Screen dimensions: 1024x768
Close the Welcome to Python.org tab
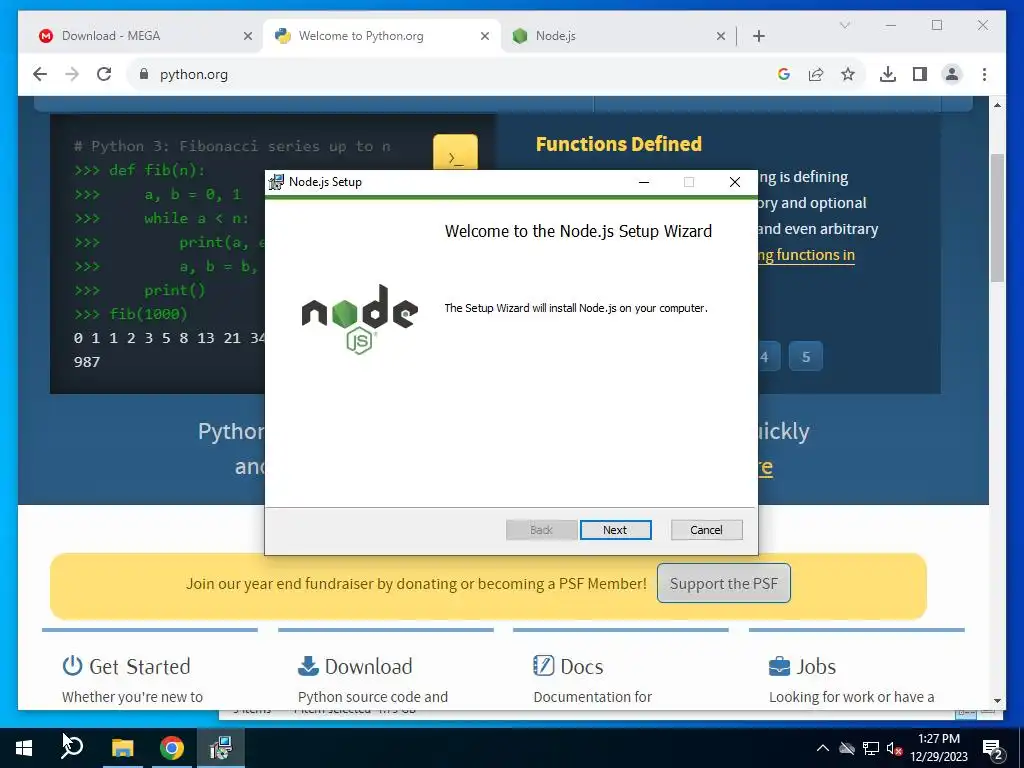[x=485, y=36]
